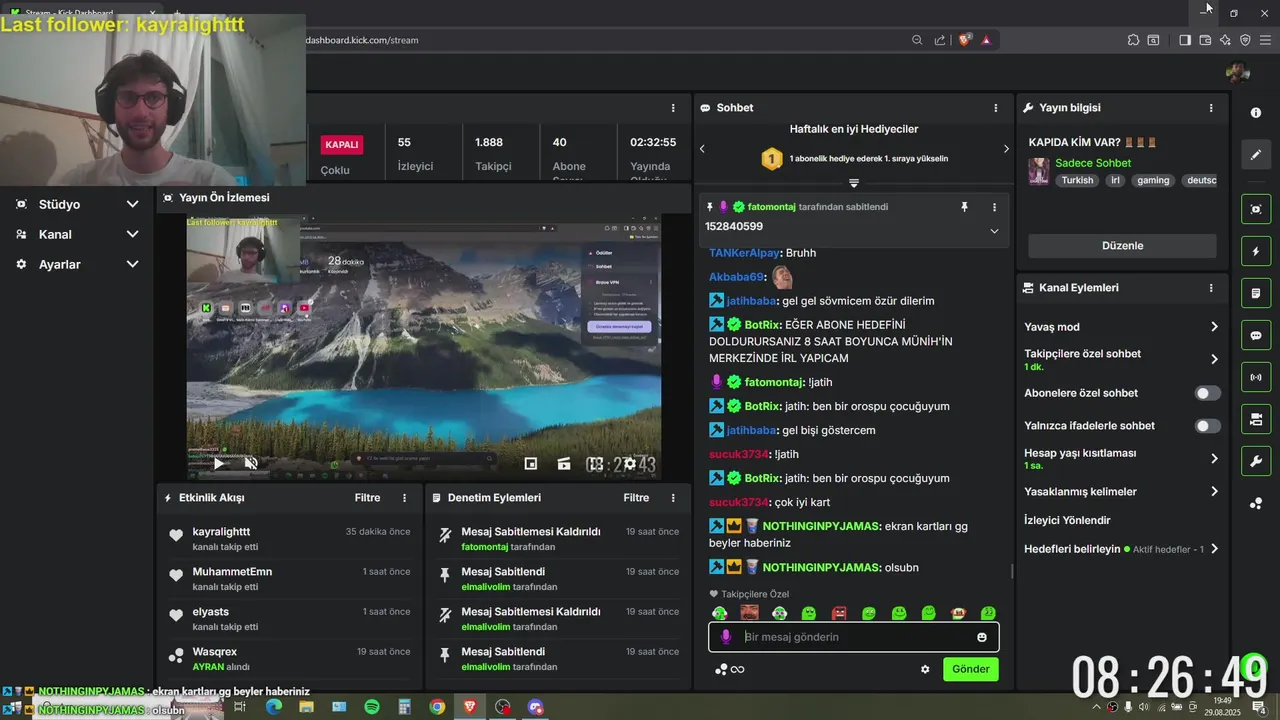Click the chat panel scrollbar
Viewport: 1280px width, 720px height.
pos(1011,571)
